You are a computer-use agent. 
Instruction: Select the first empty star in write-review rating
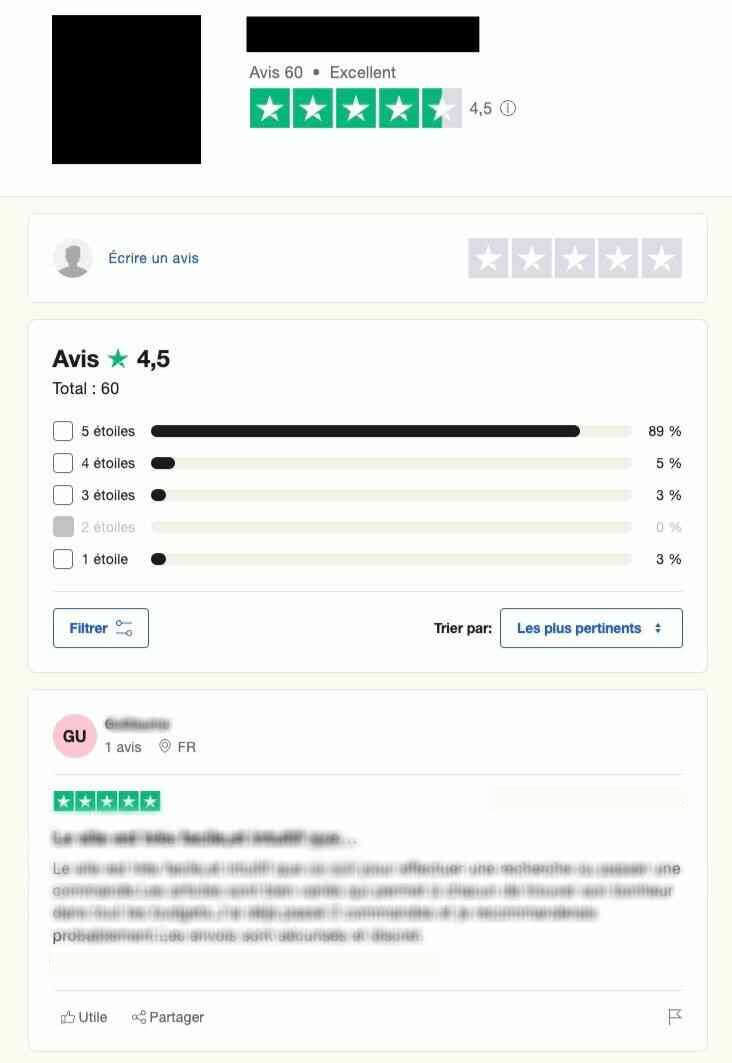click(x=488, y=258)
